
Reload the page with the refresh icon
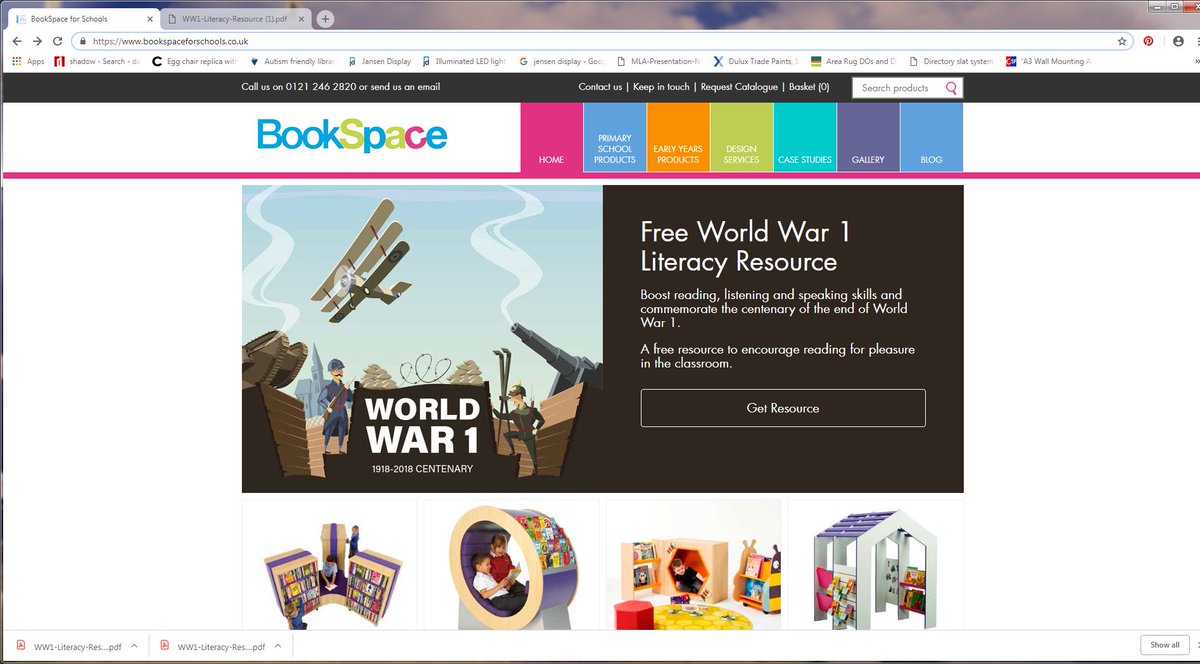click(58, 41)
